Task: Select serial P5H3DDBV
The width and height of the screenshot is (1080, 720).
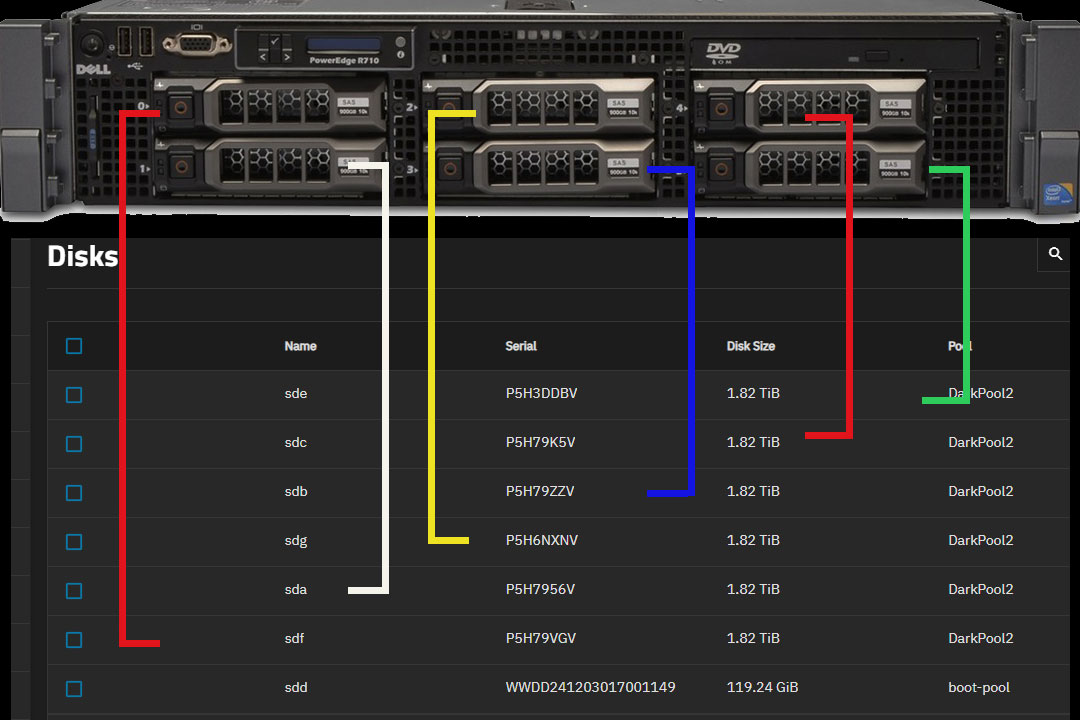Action: 541,393
